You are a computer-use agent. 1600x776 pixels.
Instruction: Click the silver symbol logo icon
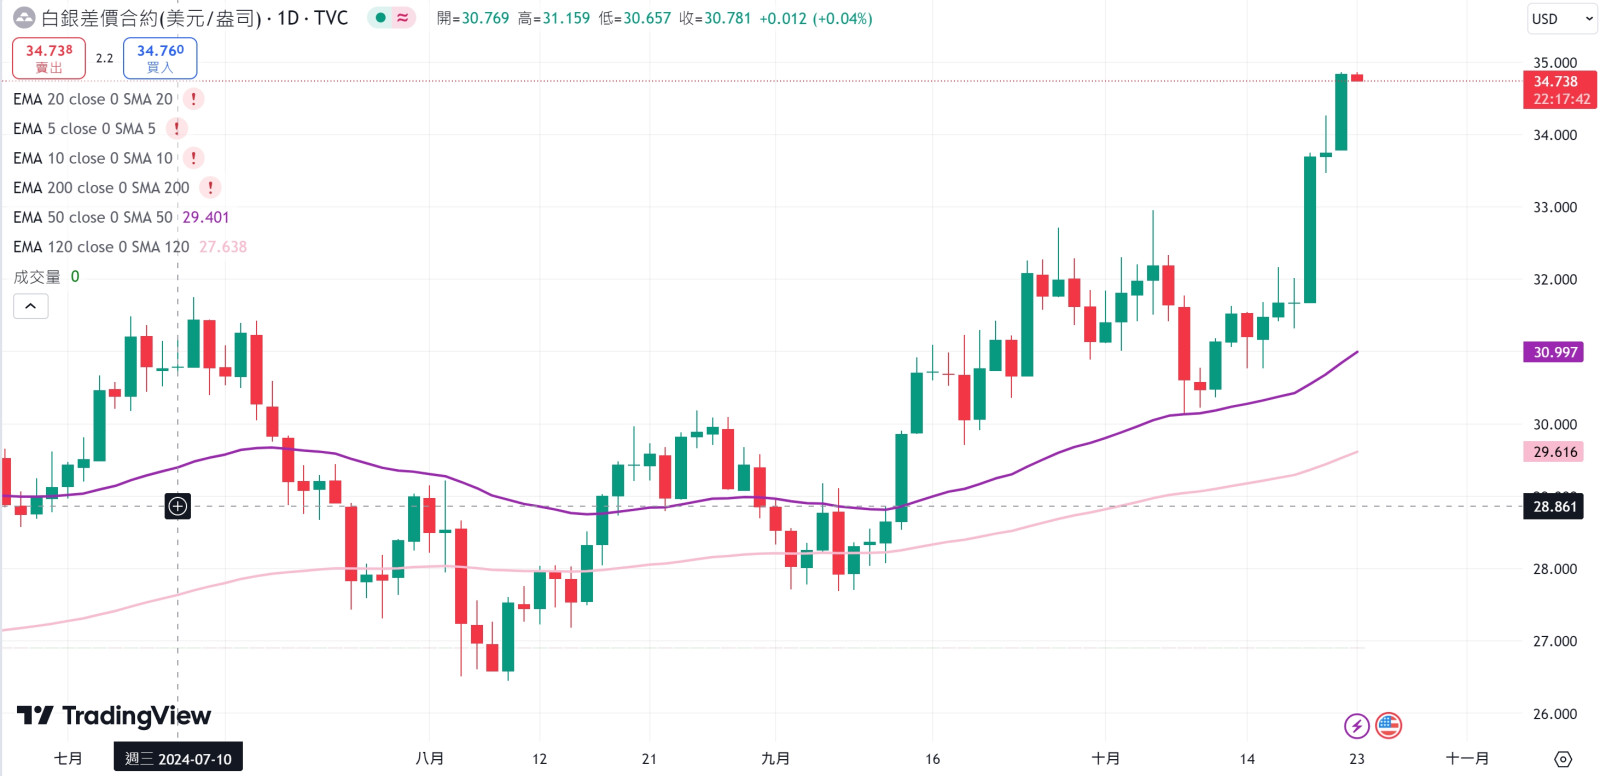(23, 18)
